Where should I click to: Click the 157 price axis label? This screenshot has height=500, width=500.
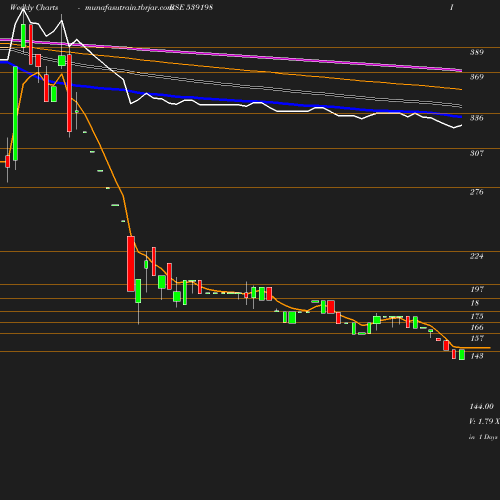click(477, 338)
